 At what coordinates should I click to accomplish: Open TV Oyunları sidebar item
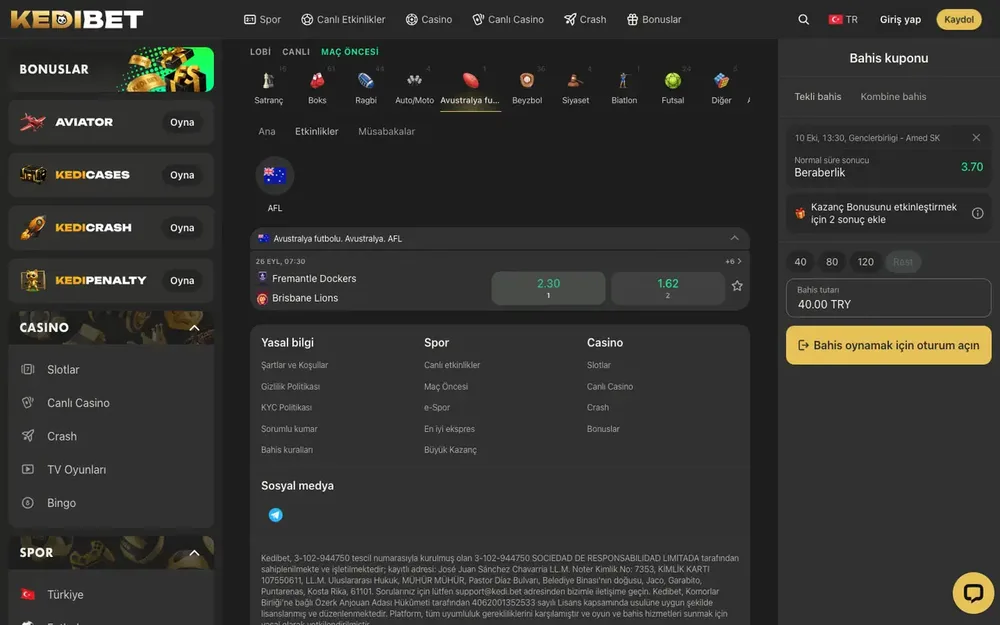coord(76,469)
